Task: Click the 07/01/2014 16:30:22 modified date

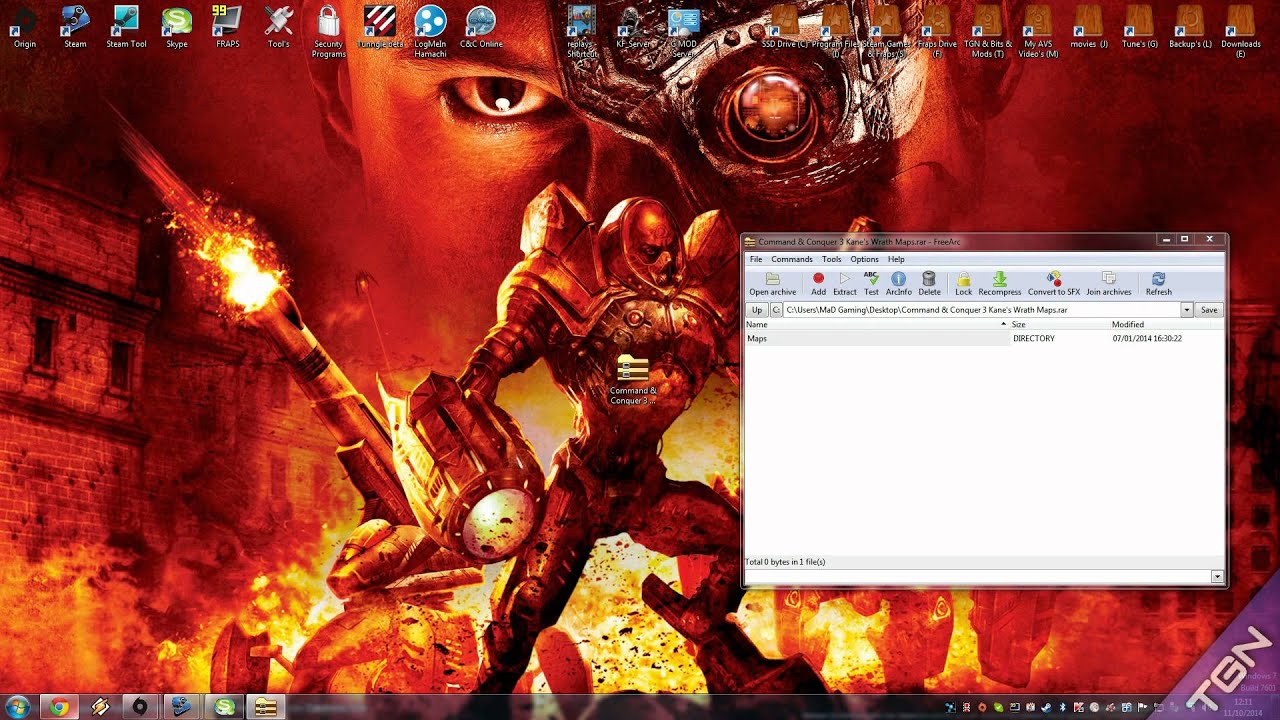Action: point(1147,338)
